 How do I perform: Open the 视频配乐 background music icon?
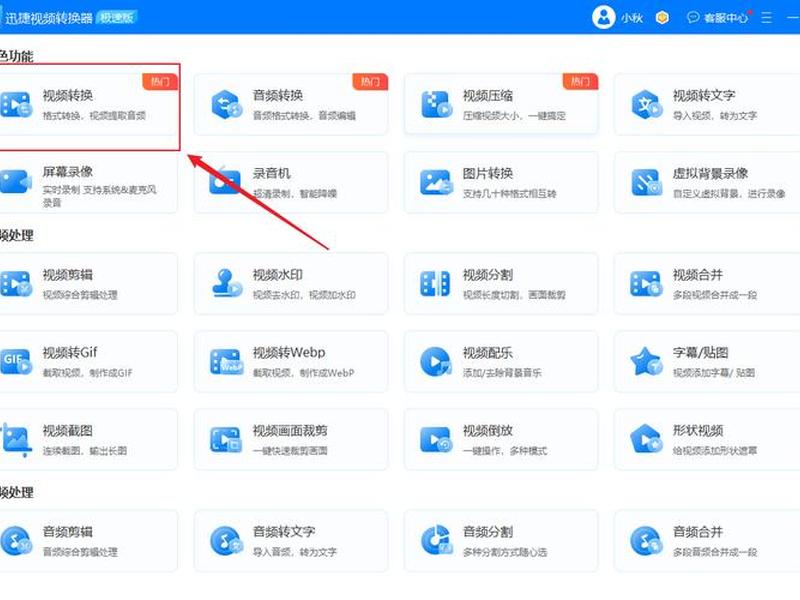[x=436, y=361]
